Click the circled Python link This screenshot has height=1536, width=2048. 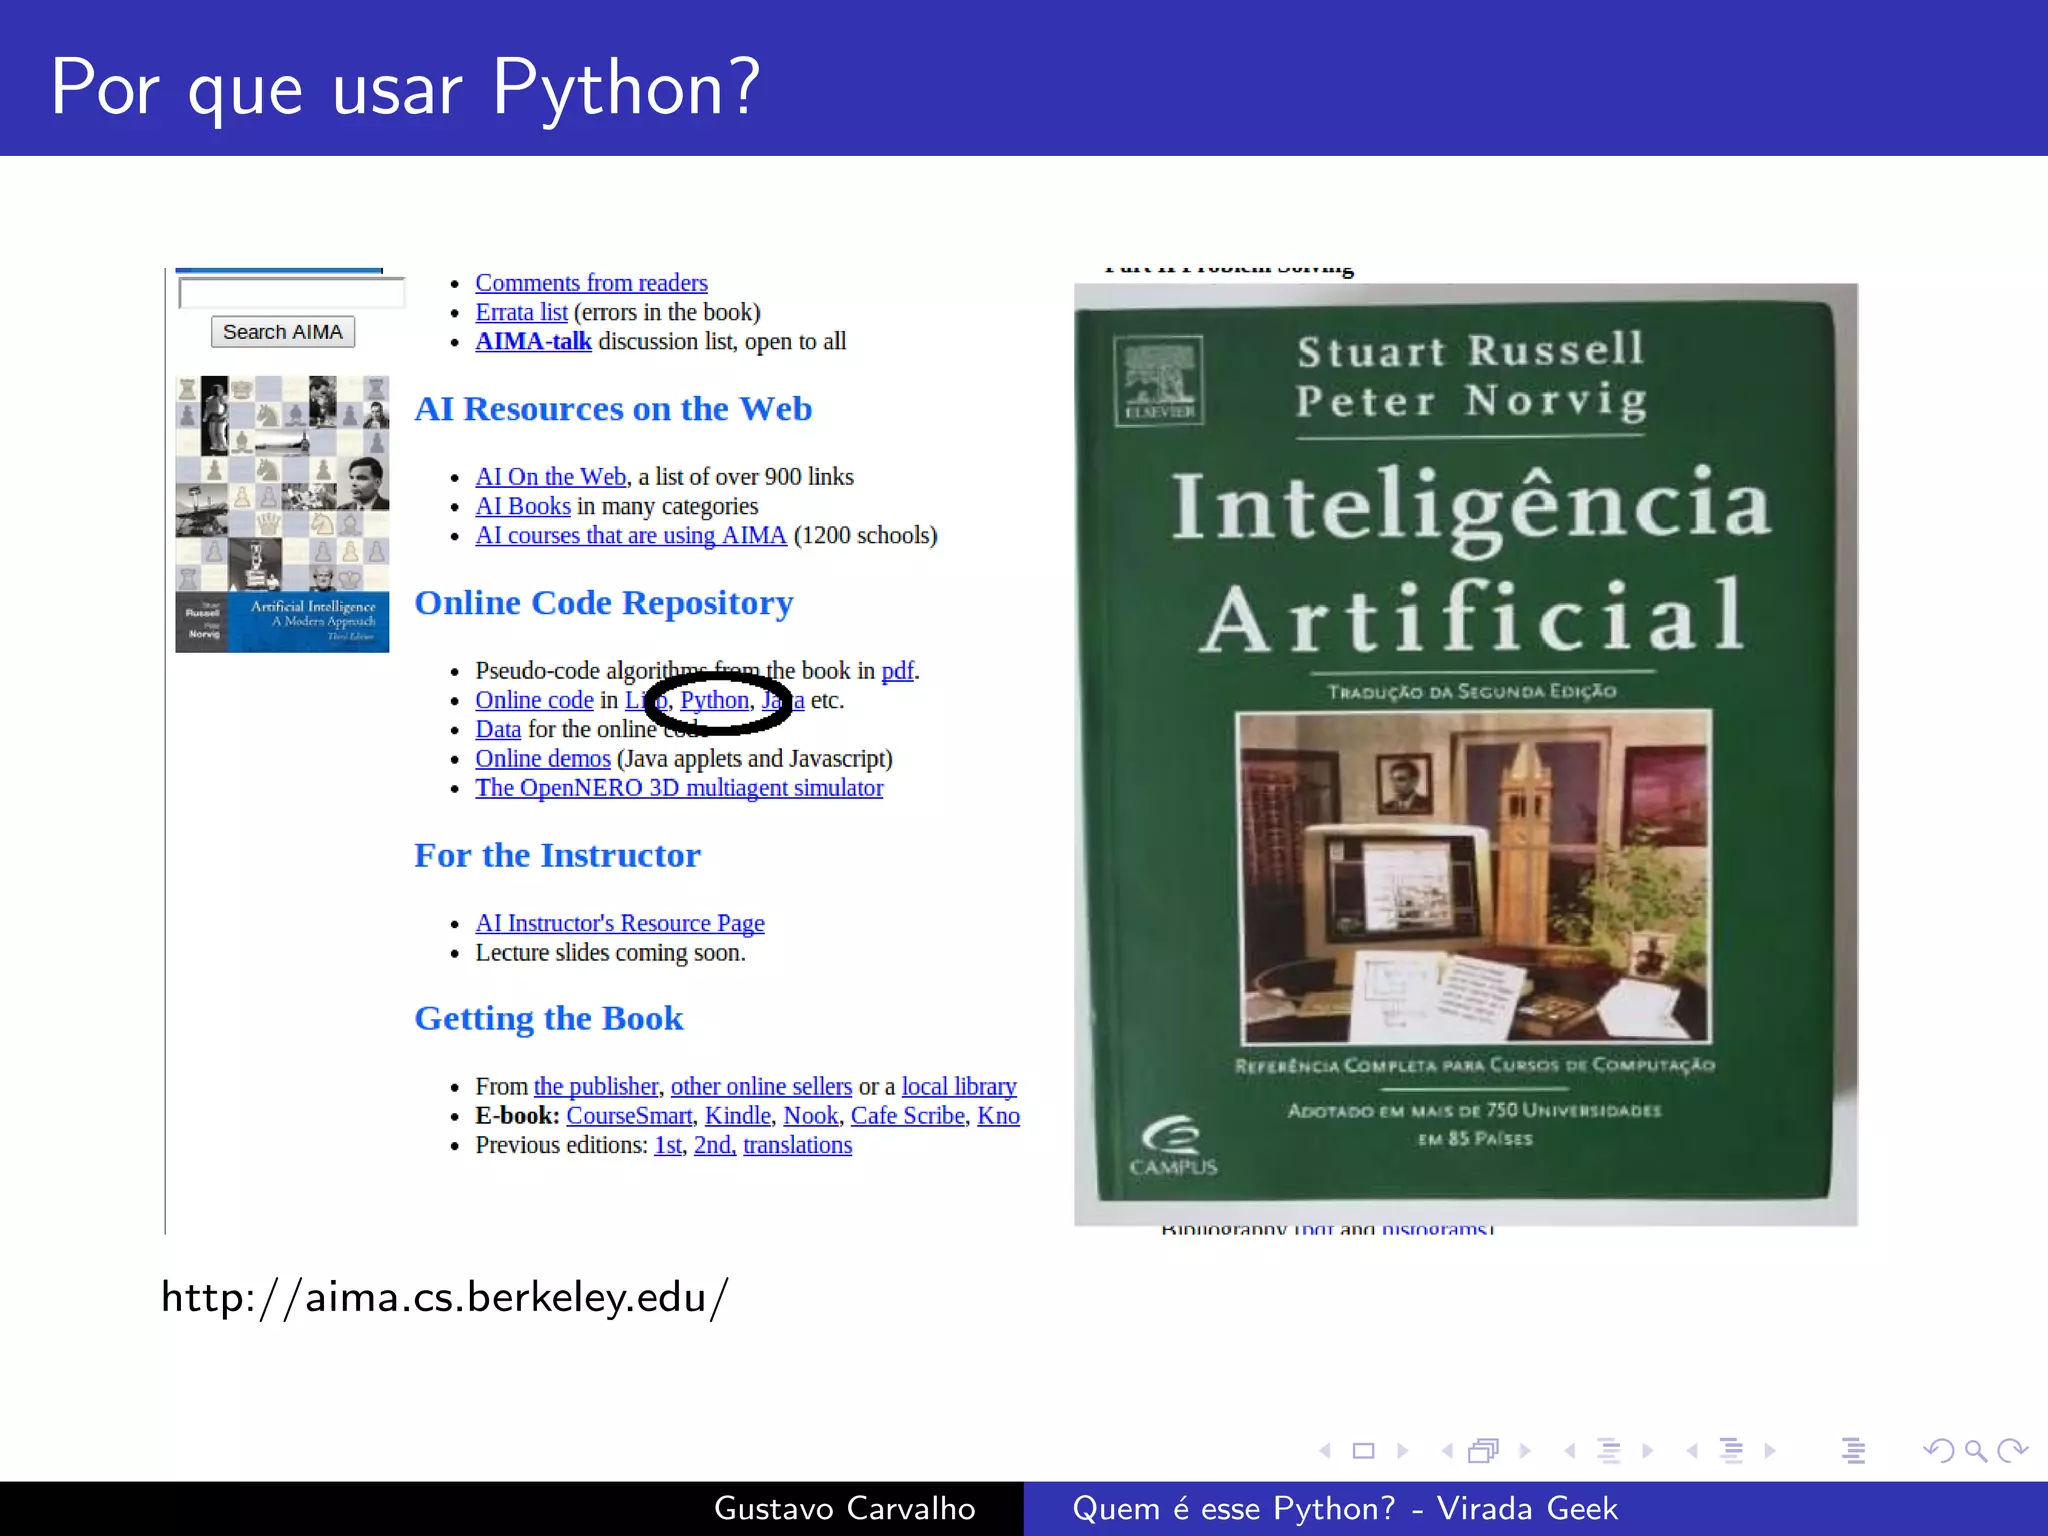714,700
